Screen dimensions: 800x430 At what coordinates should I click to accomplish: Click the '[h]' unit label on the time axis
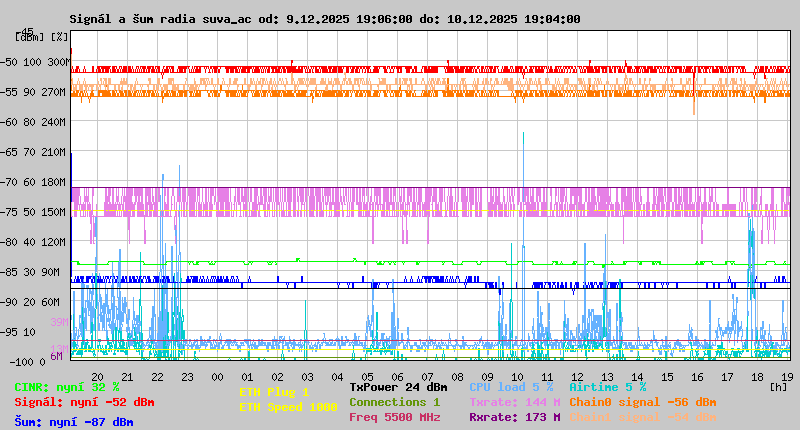778,387
